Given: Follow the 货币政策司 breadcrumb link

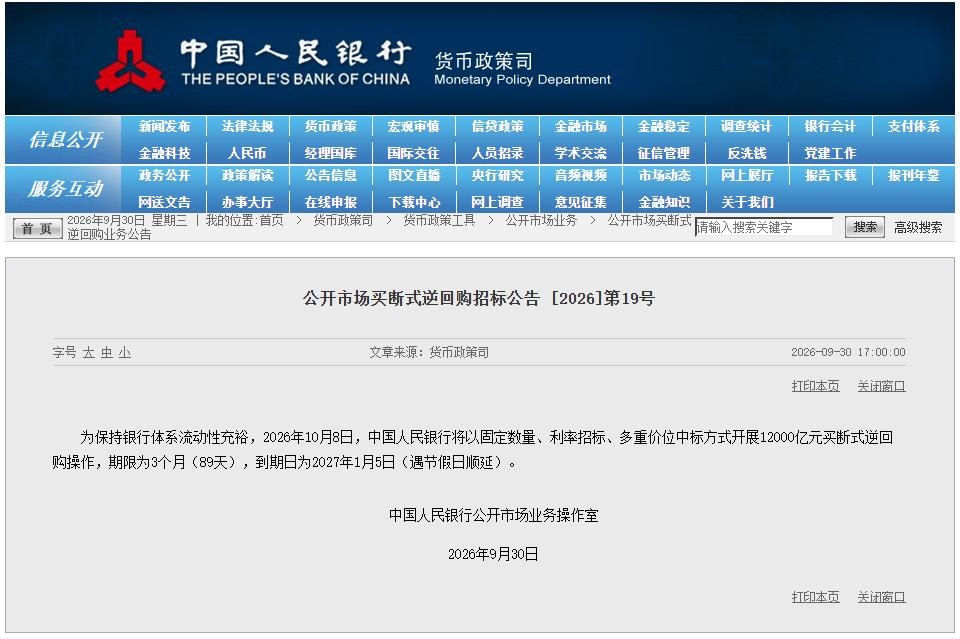Looking at the screenshot, I should click(x=343, y=220).
